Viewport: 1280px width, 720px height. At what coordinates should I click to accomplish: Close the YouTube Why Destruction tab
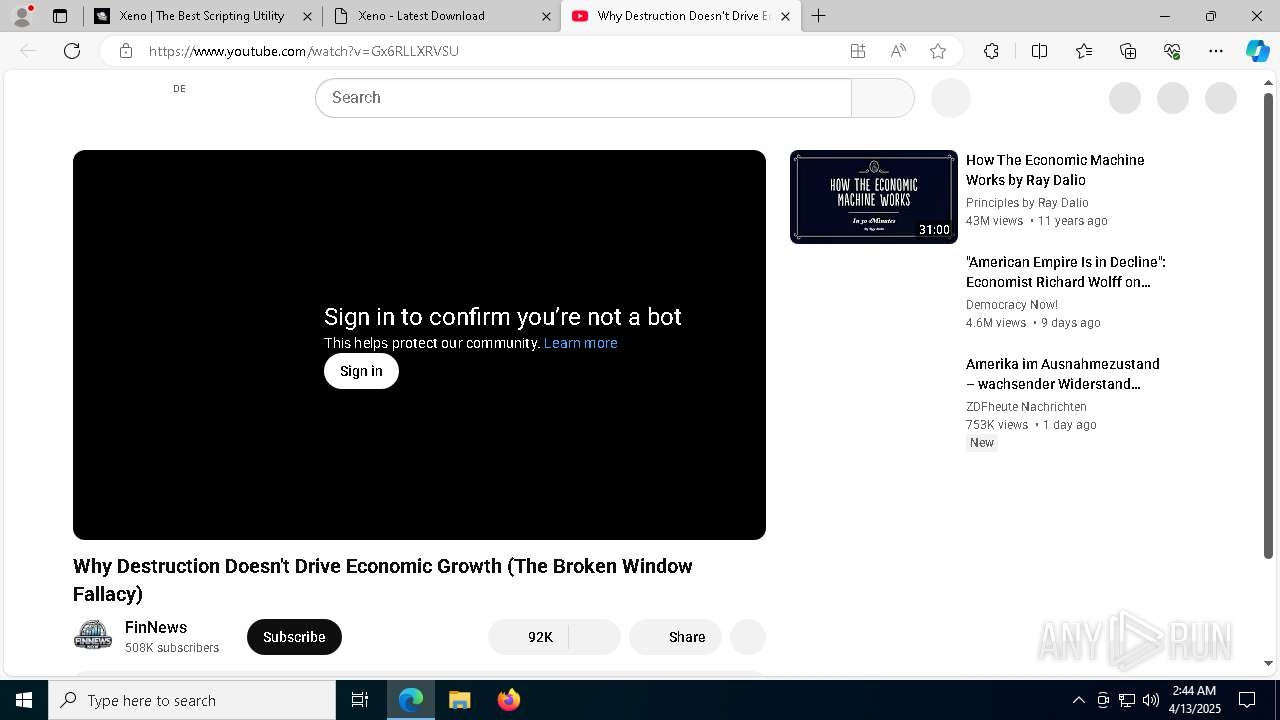pyautogui.click(x=785, y=16)
